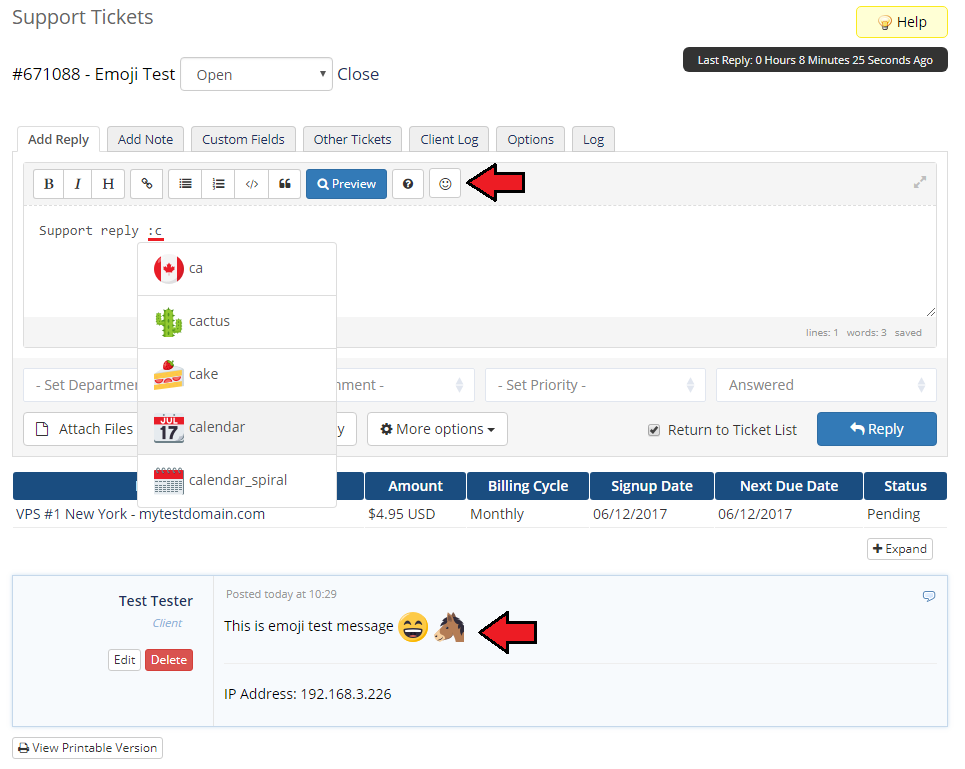
Task: Create an unordered bullet list
Action: pyautogui.click(x=185, y=184)
